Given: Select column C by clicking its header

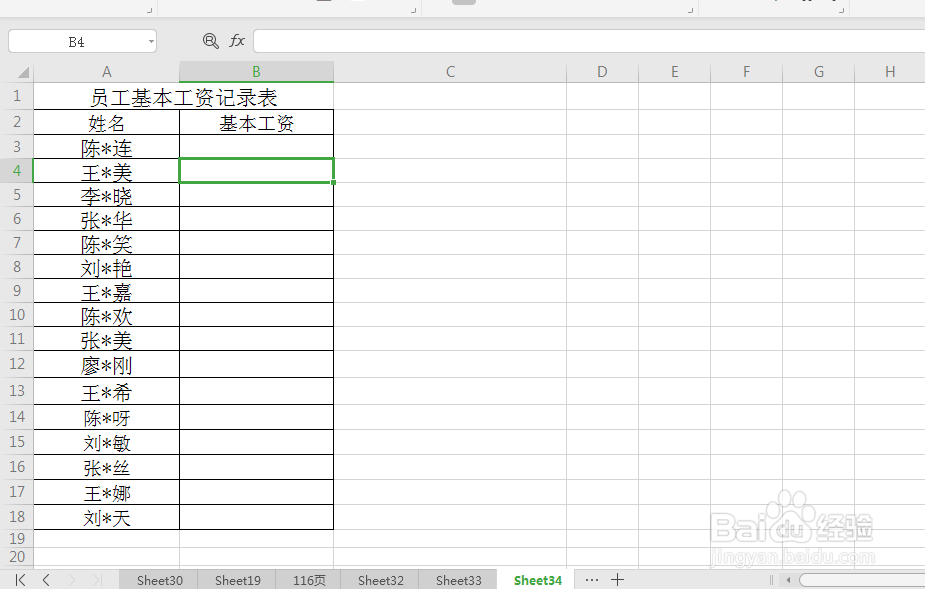Looking at the screenshot, I should coord(450,71).
